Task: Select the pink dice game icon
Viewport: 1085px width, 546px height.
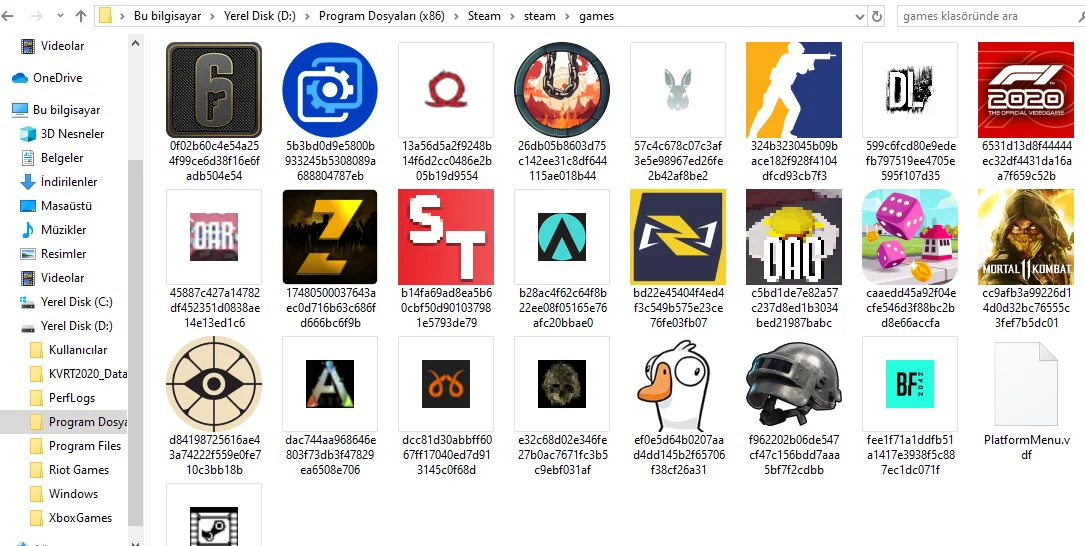Action: point(910,237)
